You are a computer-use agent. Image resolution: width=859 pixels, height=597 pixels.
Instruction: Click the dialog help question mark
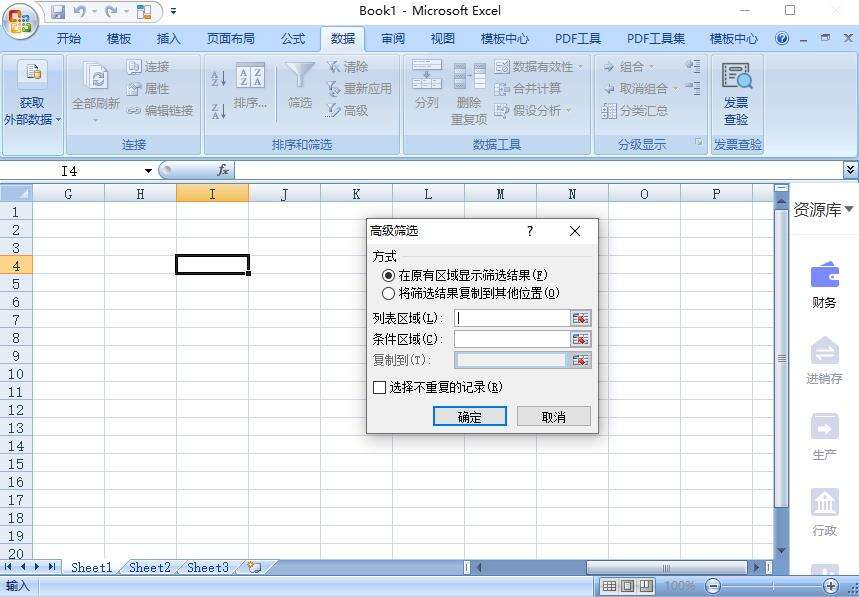point(530,231)
